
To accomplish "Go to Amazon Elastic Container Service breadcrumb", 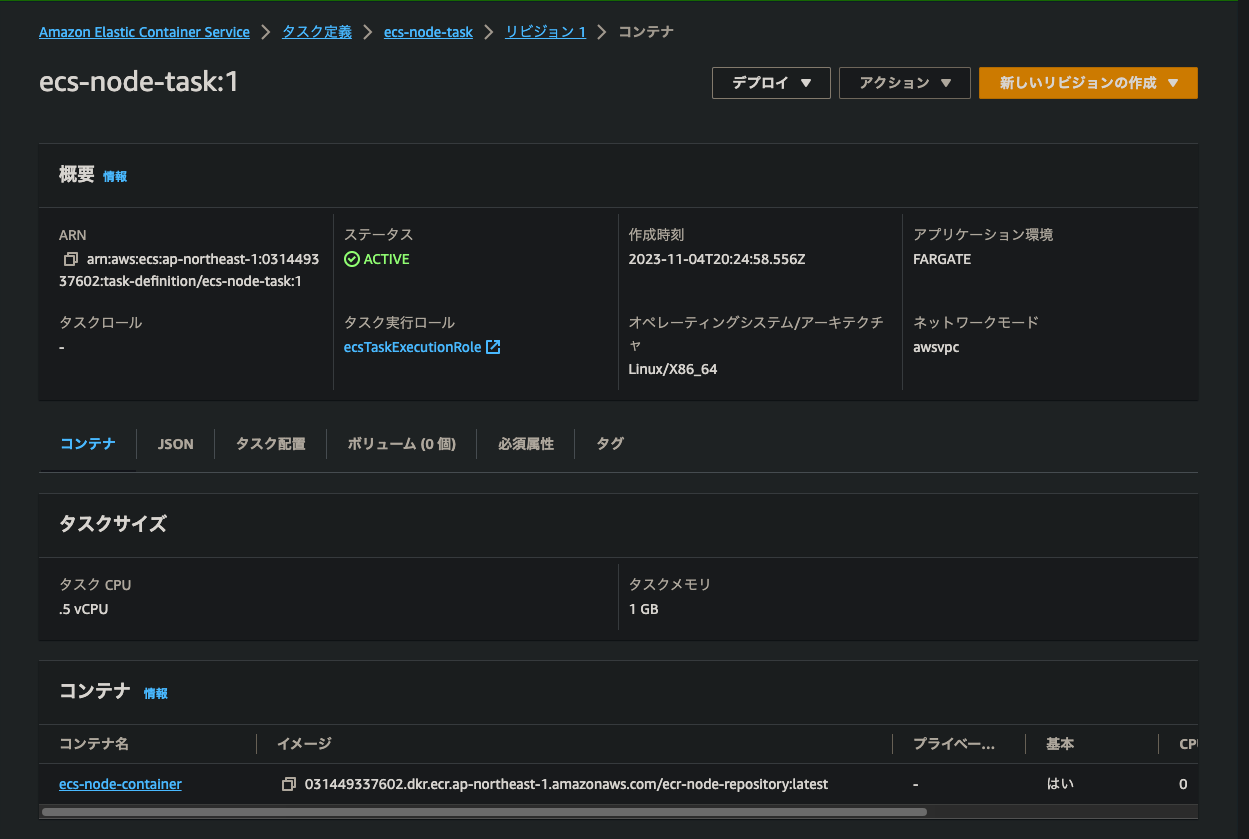I will point(144,32).
